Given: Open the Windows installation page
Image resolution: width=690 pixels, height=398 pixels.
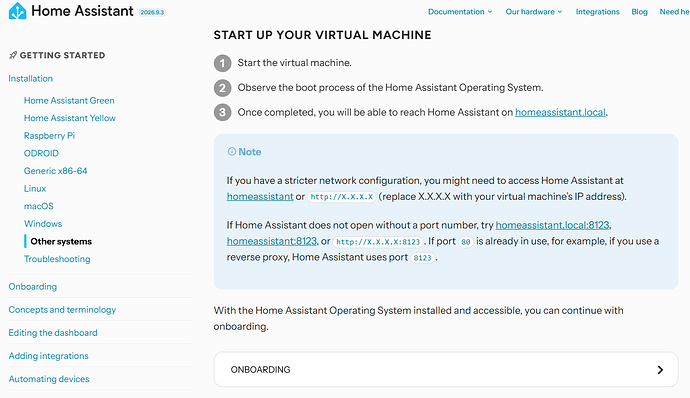Looking at the screenshot, I should pos(43,224).
